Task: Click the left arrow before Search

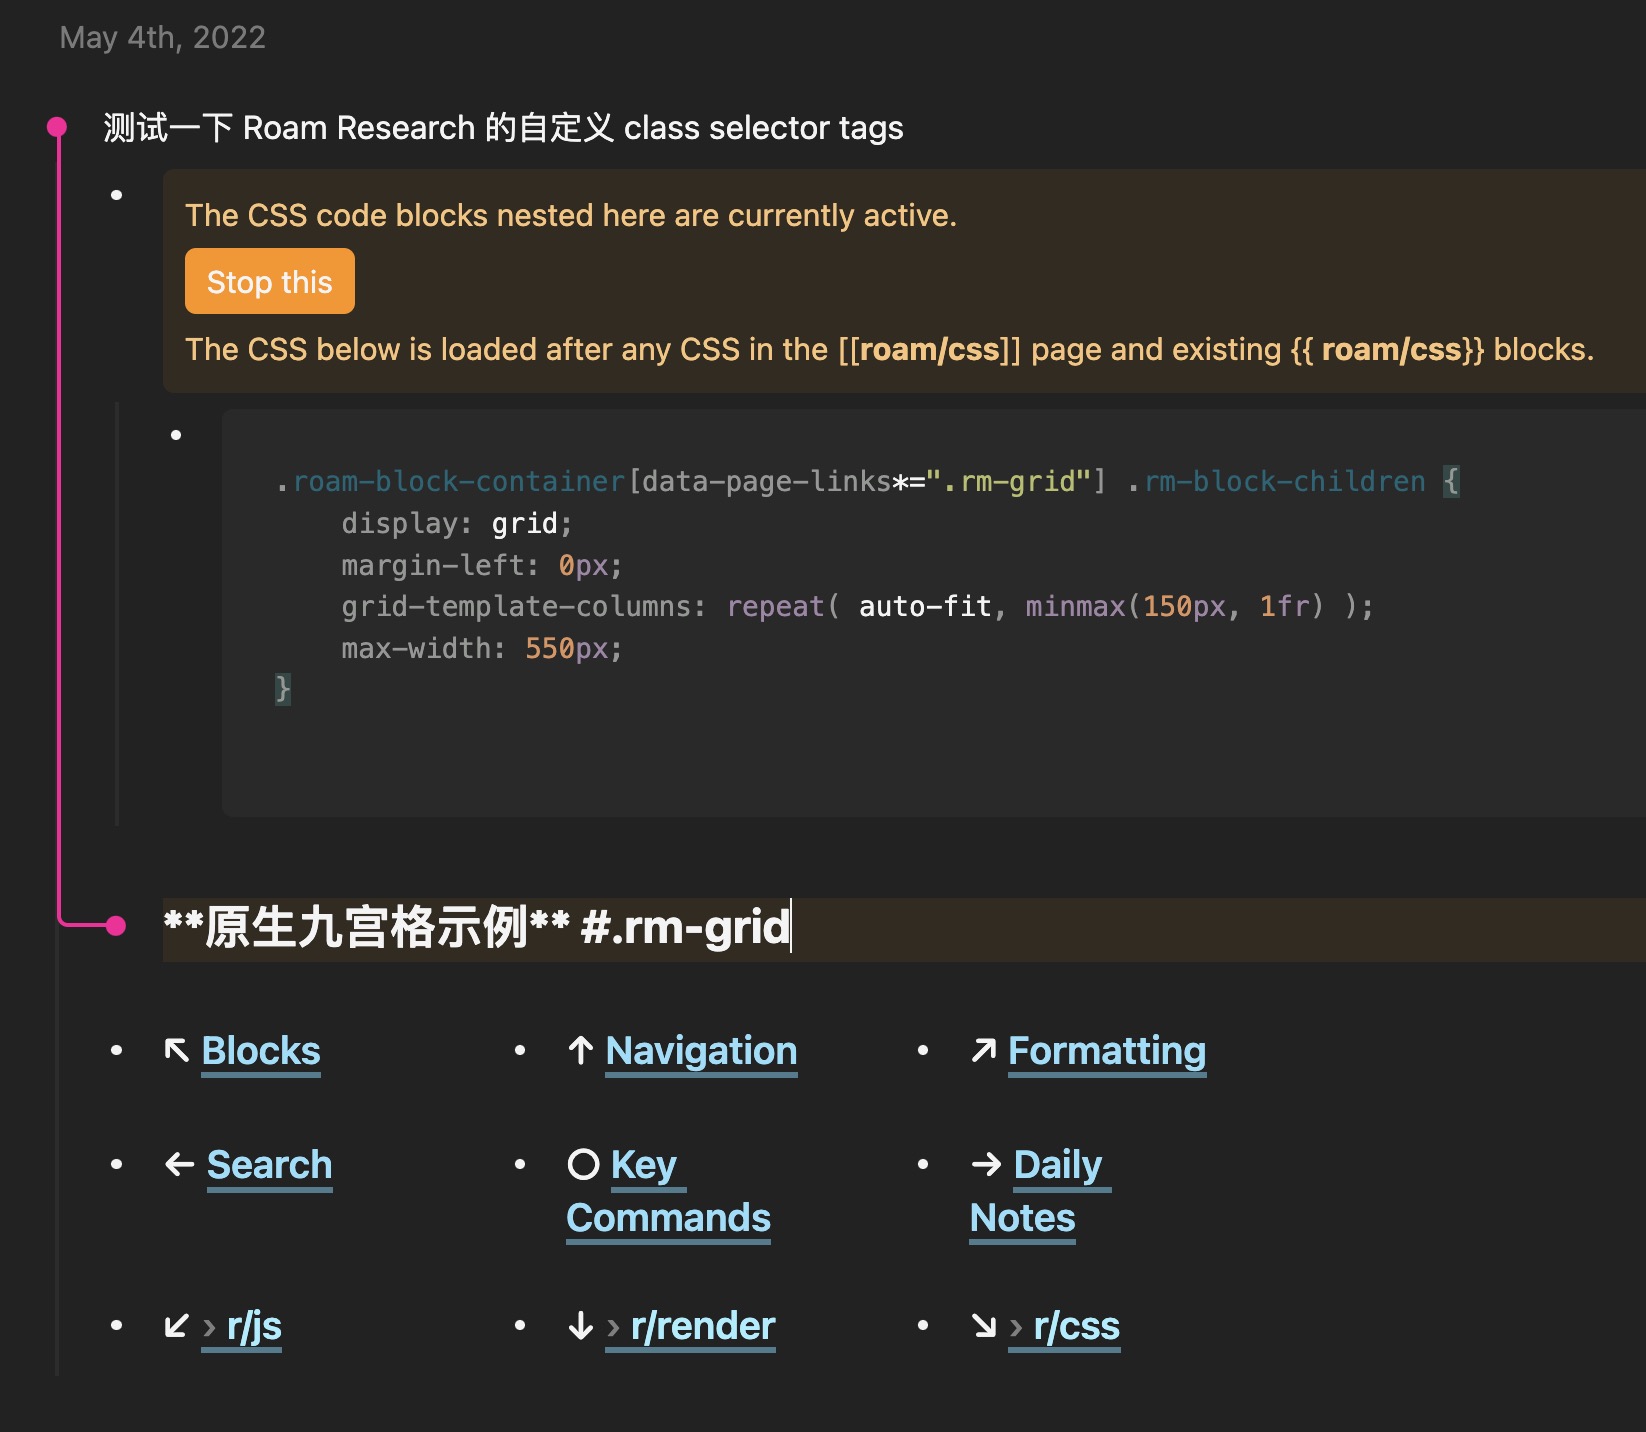Action: 180,1164
